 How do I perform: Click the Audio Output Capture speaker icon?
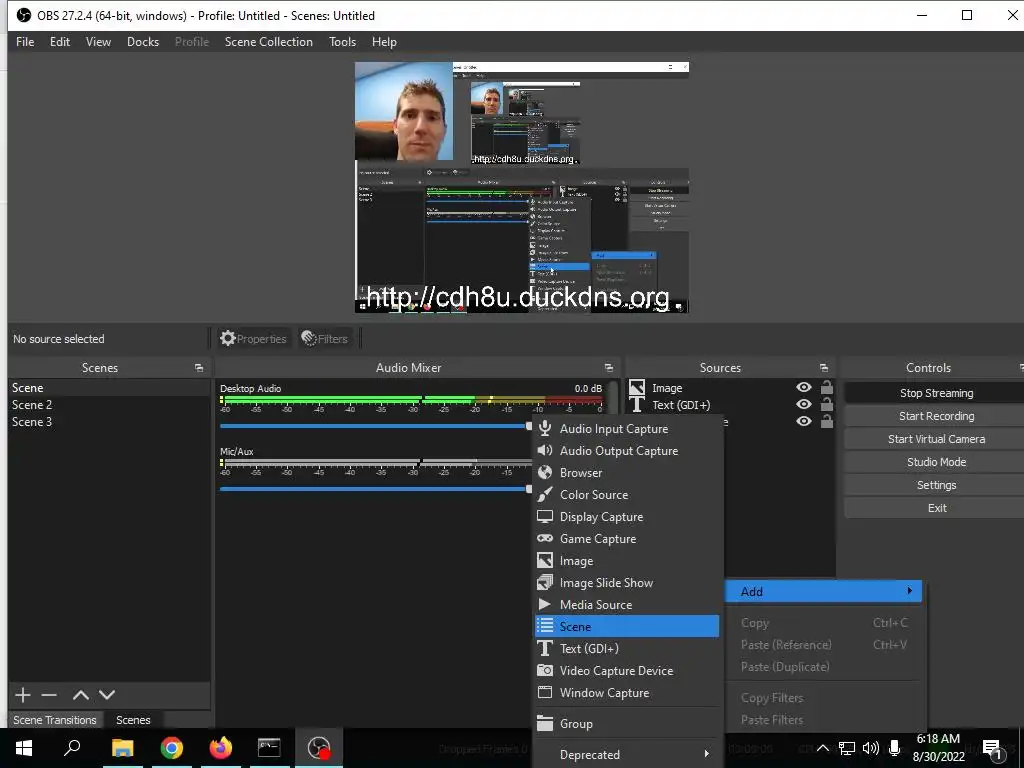coord(545,451)
